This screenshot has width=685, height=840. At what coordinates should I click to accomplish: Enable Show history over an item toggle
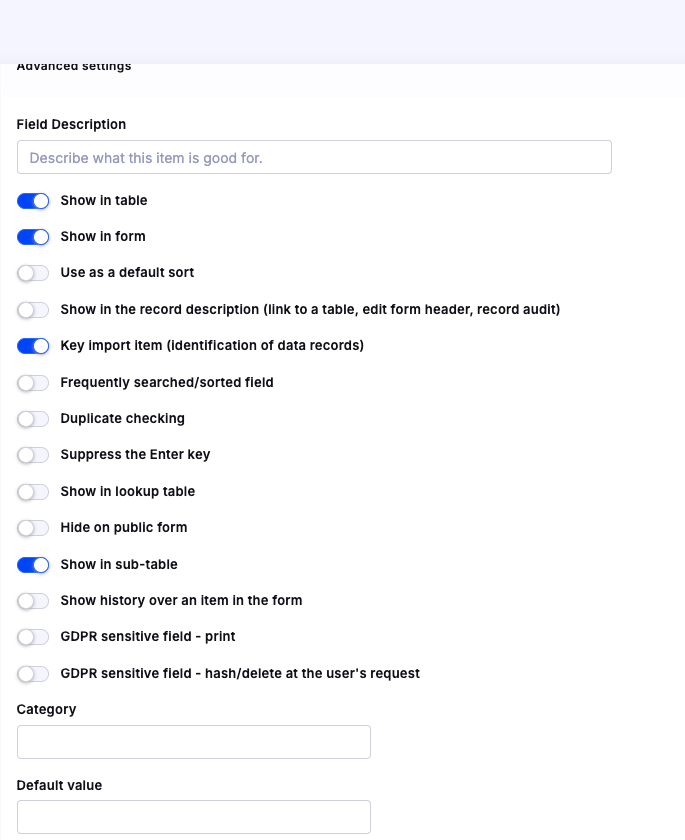pyautogui.click(x=33, y=601)
